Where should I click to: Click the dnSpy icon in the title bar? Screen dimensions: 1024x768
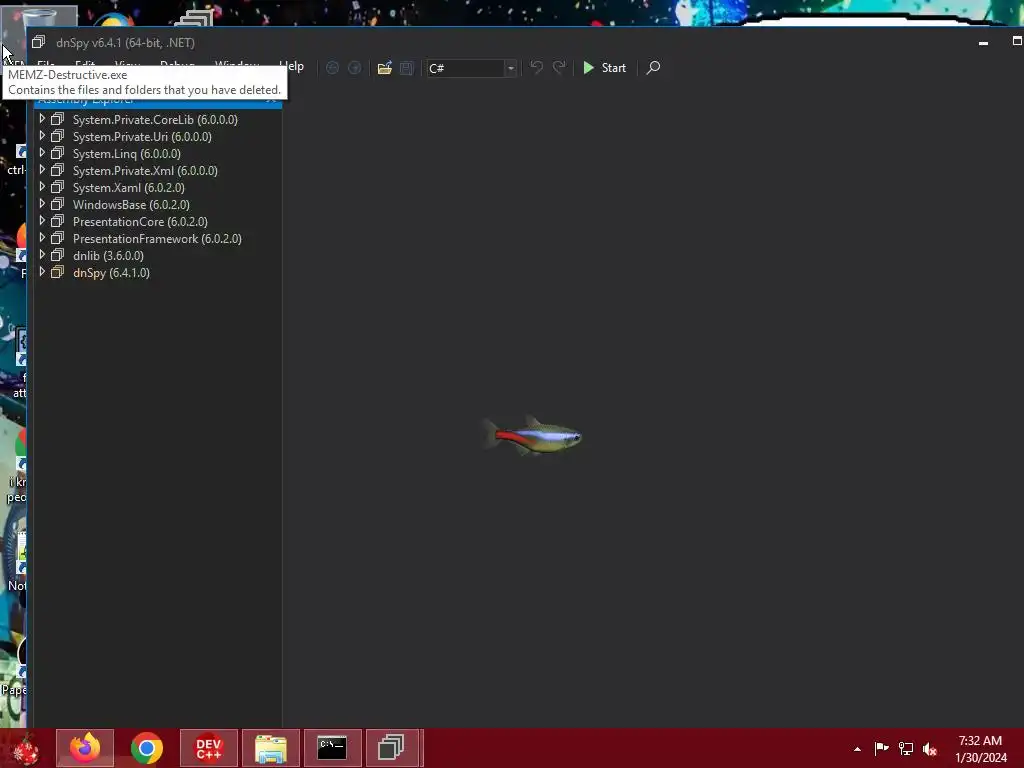tap(39, 42)
